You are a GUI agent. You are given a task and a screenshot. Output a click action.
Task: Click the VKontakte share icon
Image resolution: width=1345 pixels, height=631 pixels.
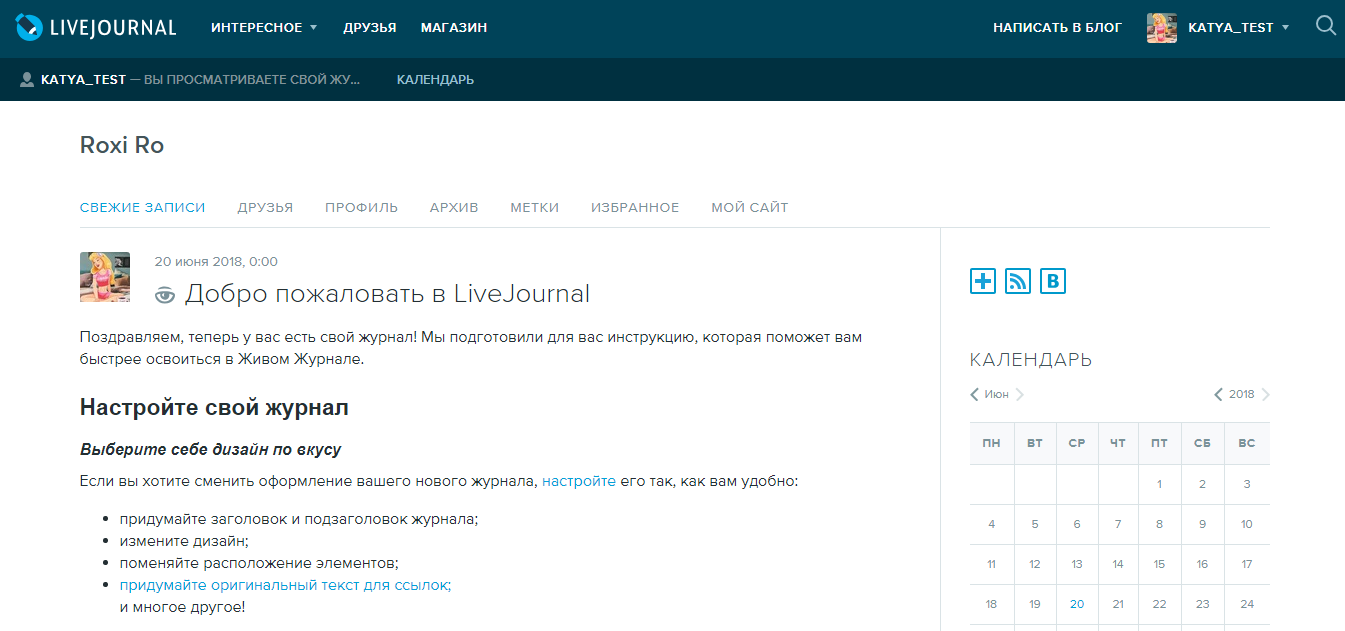(x=1052, y=281)
